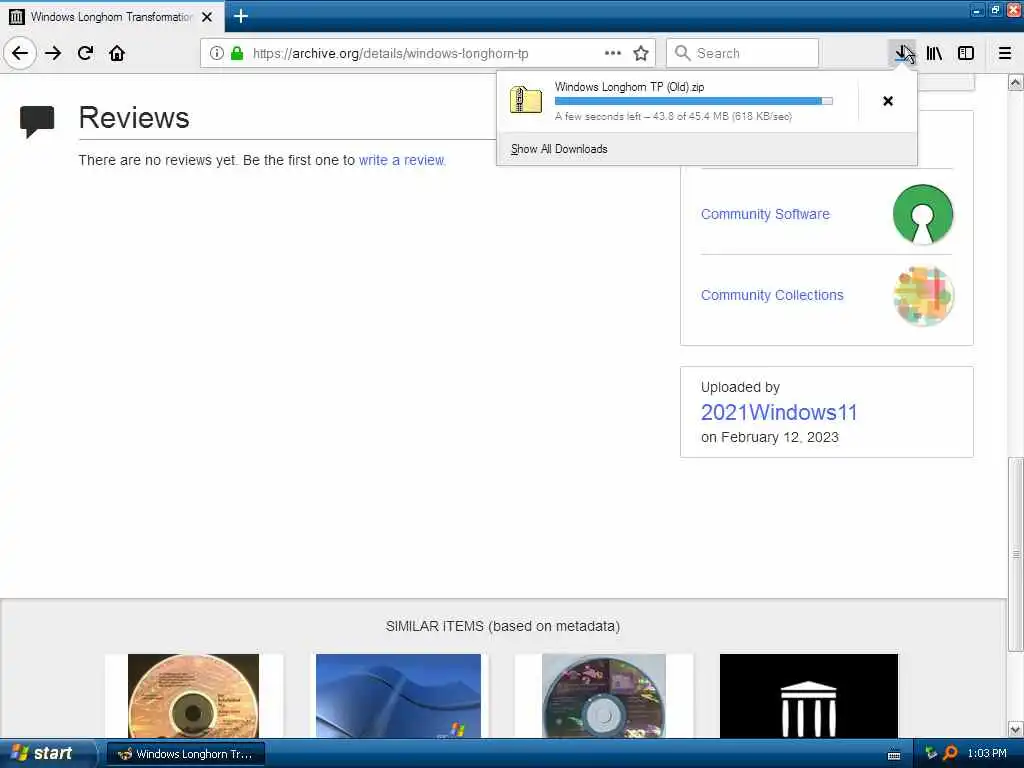Click the search magnifier icon
The height and width of the screenshot is (768, 1024).
[682, 53]
